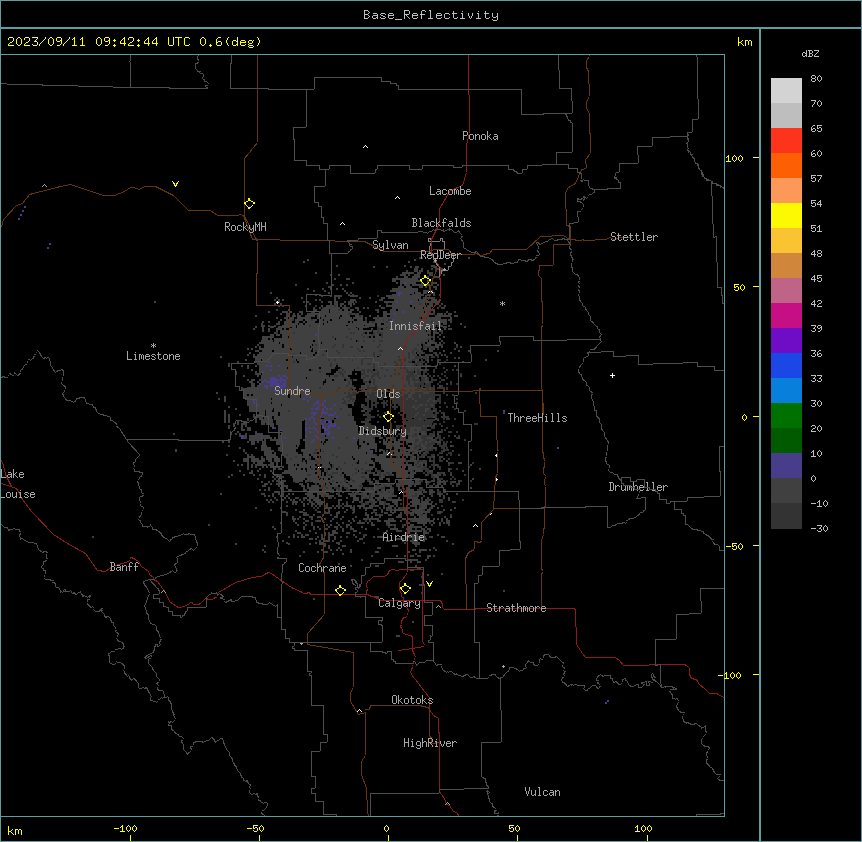Pick the white 80–70 dBZ legend swatch
The height and width of the screenshot is (842, 862).
click(x=786, y=91)
